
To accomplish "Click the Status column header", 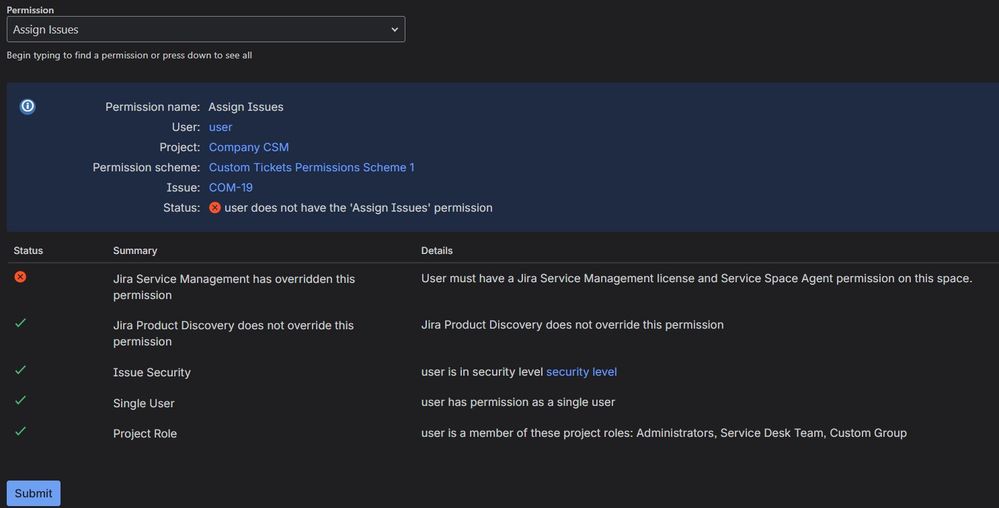I will pyautogui.click(x=28, y=250).
